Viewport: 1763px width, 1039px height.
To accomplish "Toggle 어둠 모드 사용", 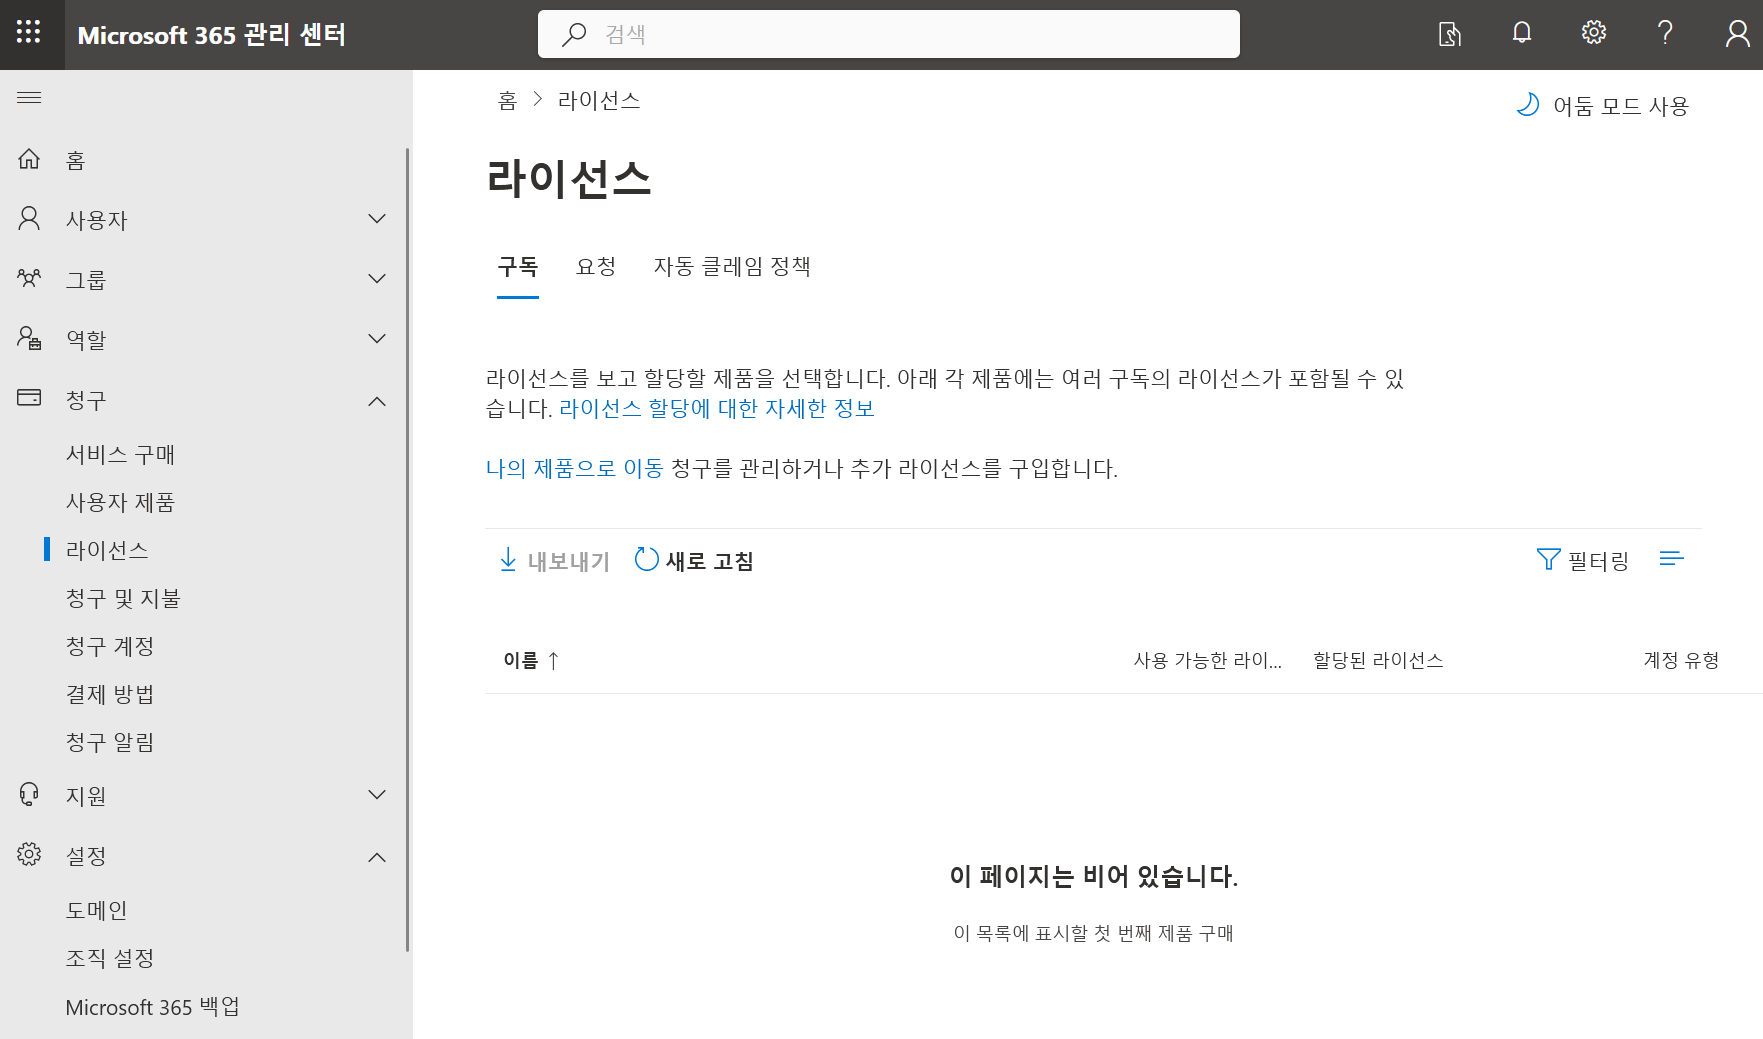I will tap(1603, 105).
